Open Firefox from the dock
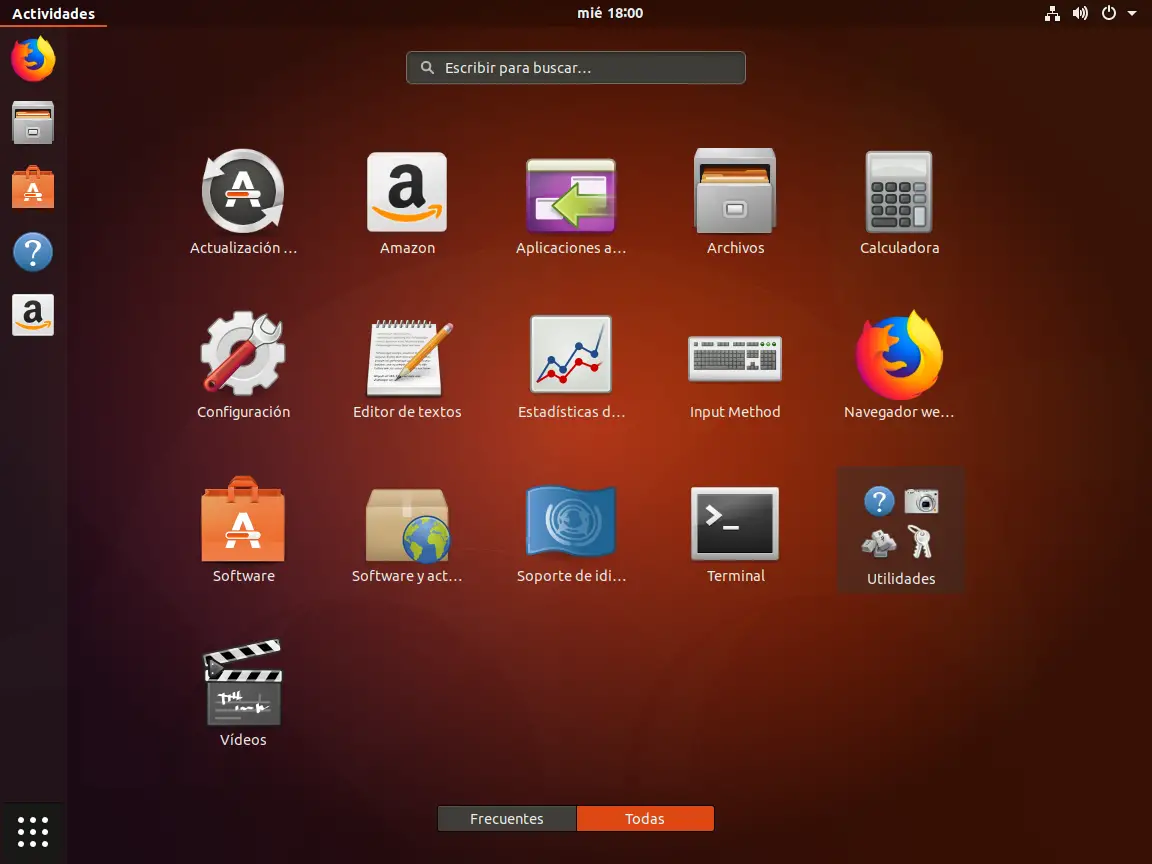The width and height of the screenshot is (1152, 864). coord(33,59)
